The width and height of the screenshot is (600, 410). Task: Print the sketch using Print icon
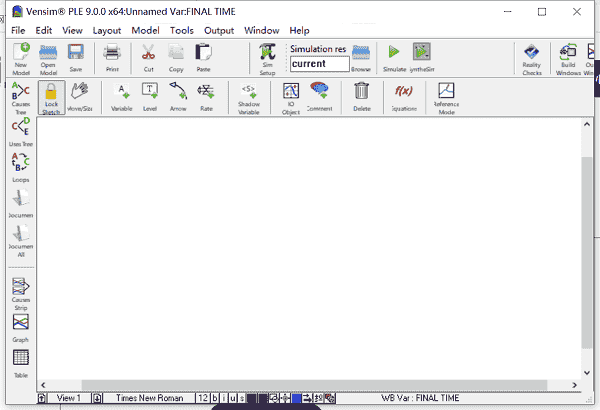(112, 58)
